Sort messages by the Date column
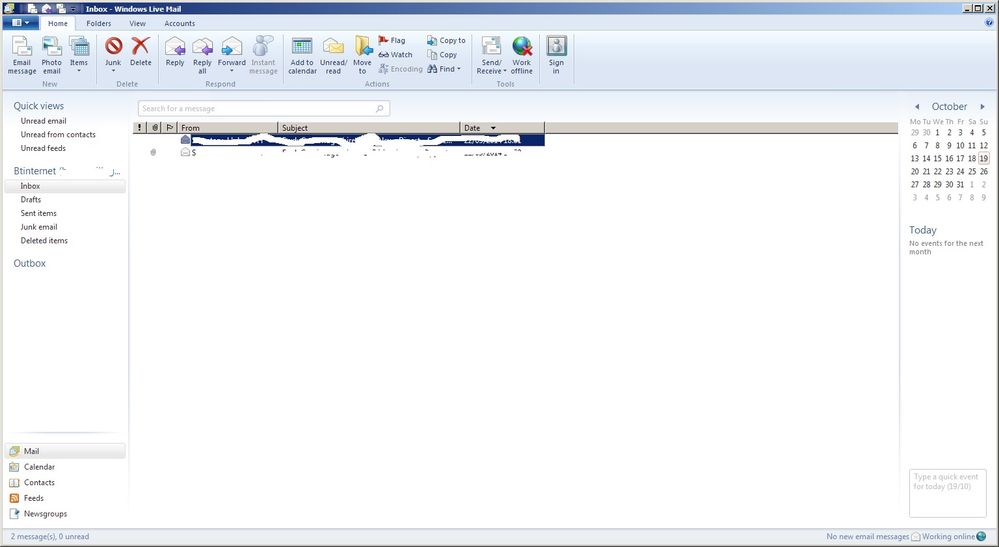This screenshot has height=547, width=999. pos(502,128)
